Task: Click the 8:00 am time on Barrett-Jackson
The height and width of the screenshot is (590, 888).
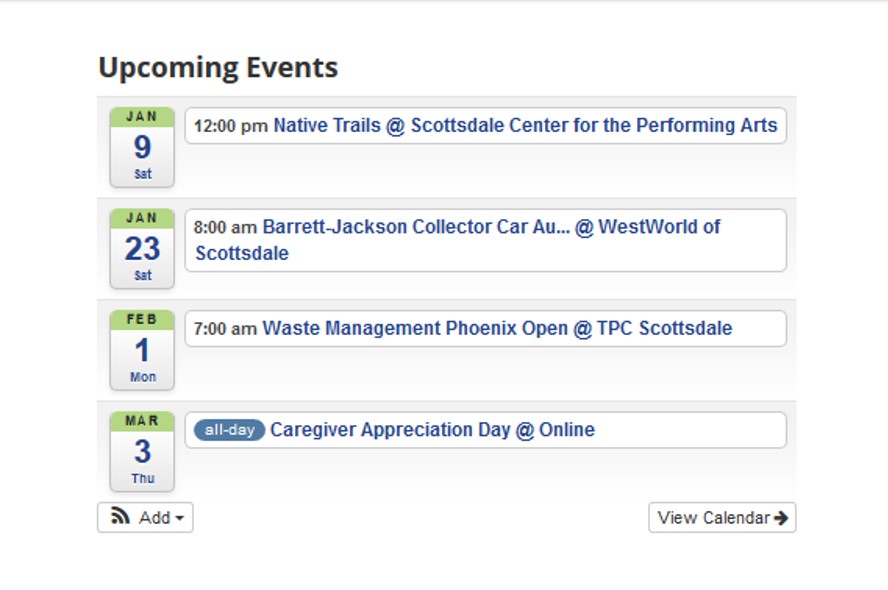Action: click(225, 227)
